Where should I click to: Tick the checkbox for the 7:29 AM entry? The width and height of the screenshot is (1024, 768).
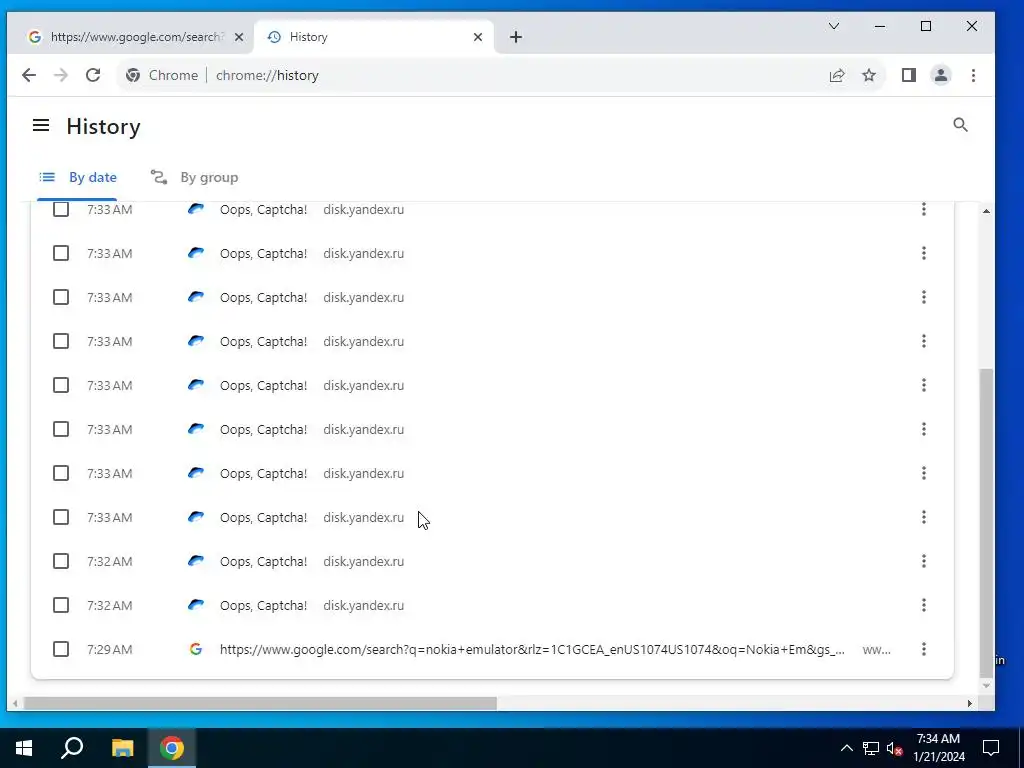coord(61,649)
